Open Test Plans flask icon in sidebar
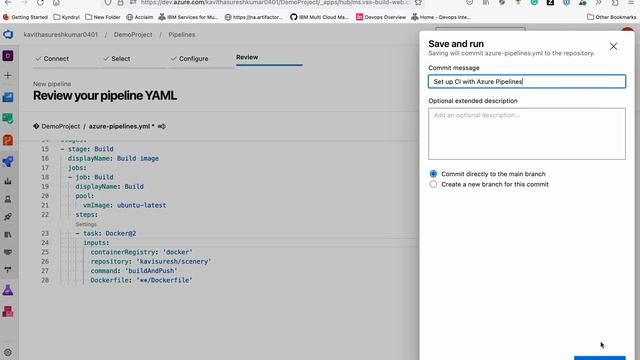Viewport: 640px width, 360px height. [8, 290]
